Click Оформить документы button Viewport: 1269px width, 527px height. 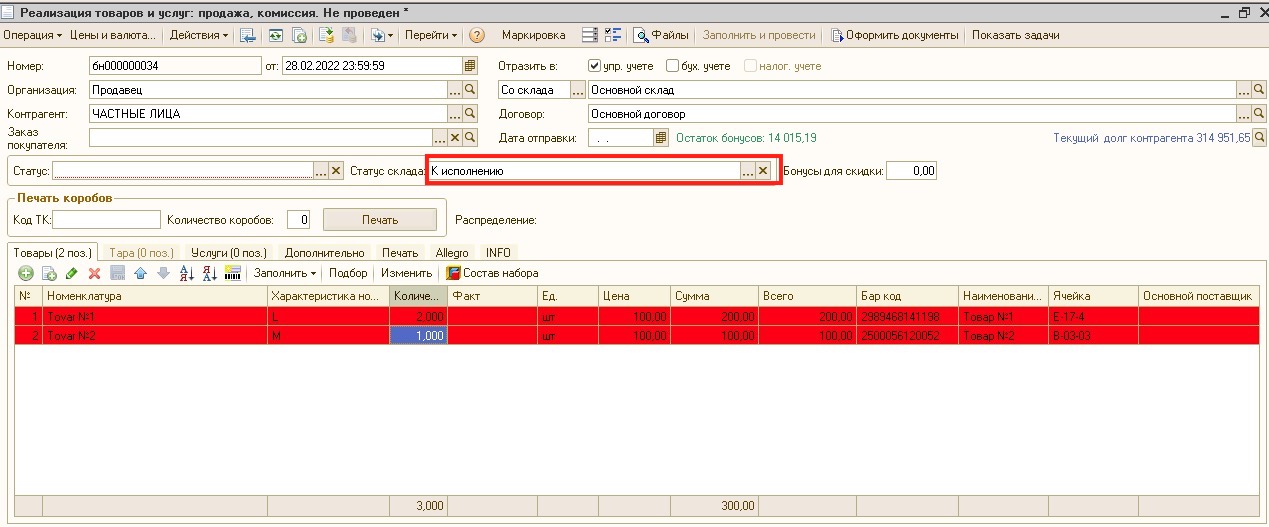coord(894,35)
